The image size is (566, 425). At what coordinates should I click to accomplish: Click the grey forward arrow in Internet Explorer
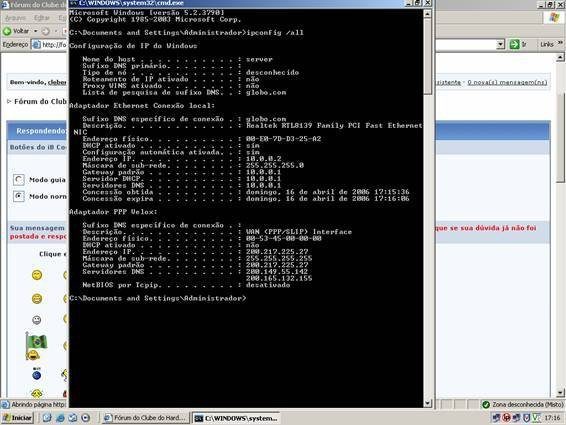(45, 31)
